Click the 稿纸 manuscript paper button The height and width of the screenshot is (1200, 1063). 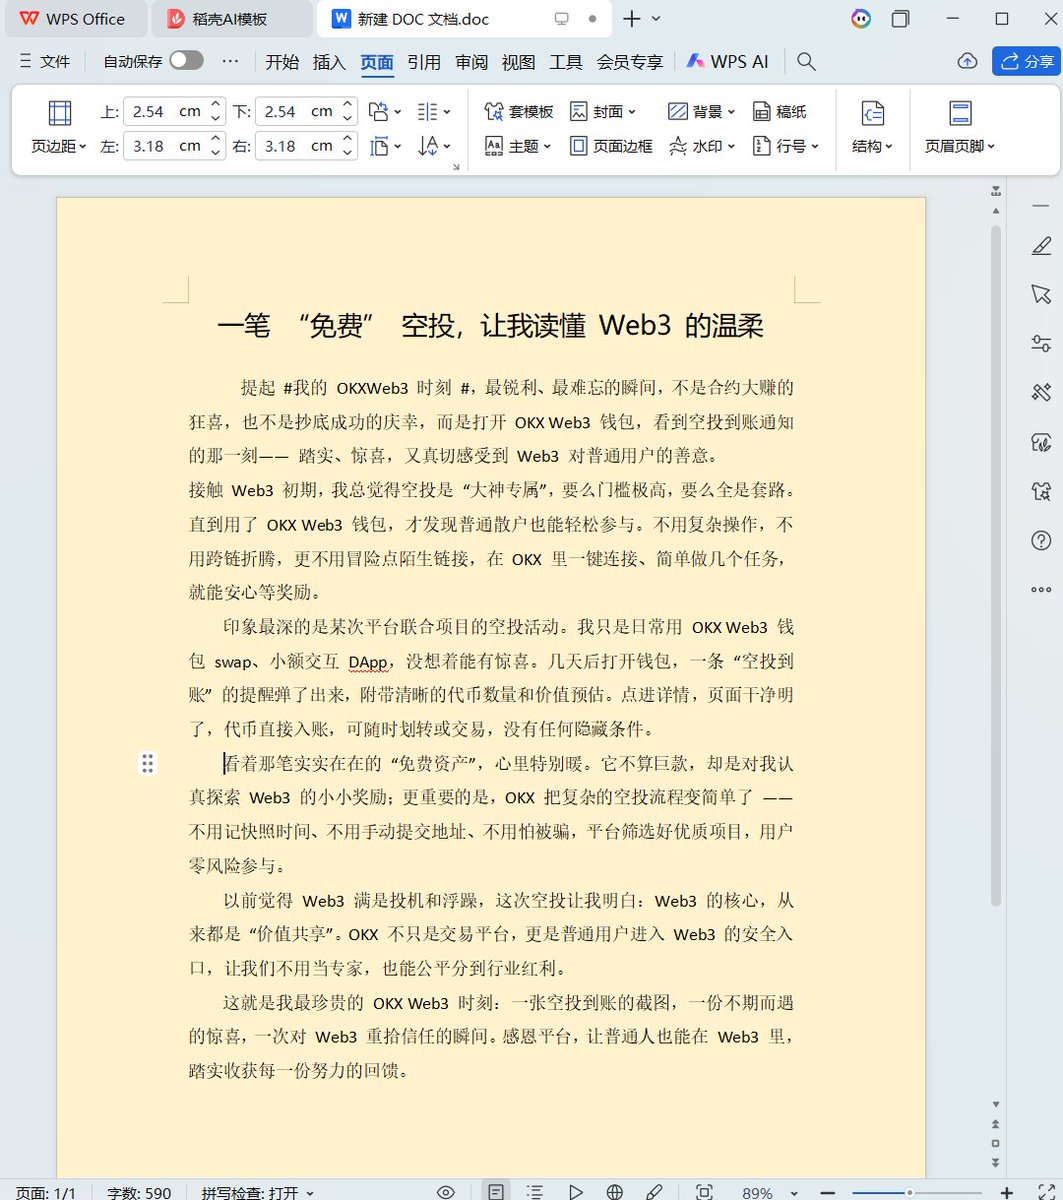pyautogui.click(x=779, y=111)
